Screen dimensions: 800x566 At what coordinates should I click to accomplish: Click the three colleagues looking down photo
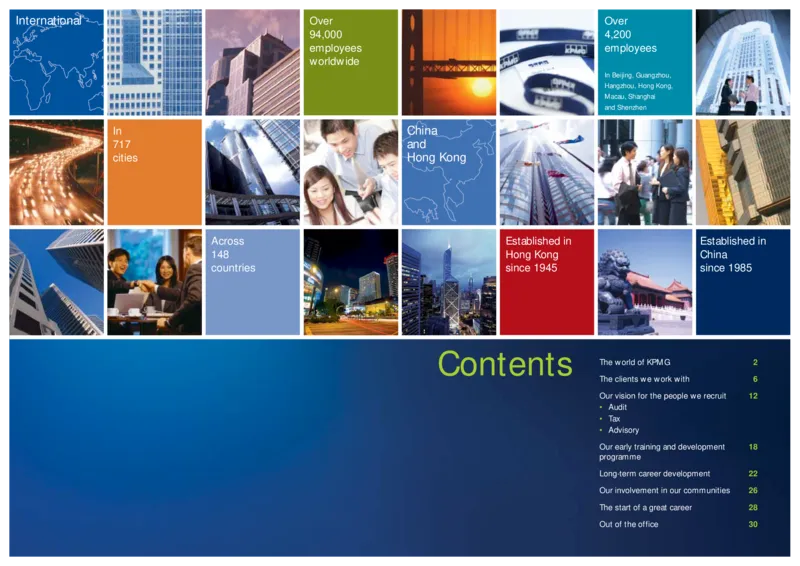[x=351, y=172]
